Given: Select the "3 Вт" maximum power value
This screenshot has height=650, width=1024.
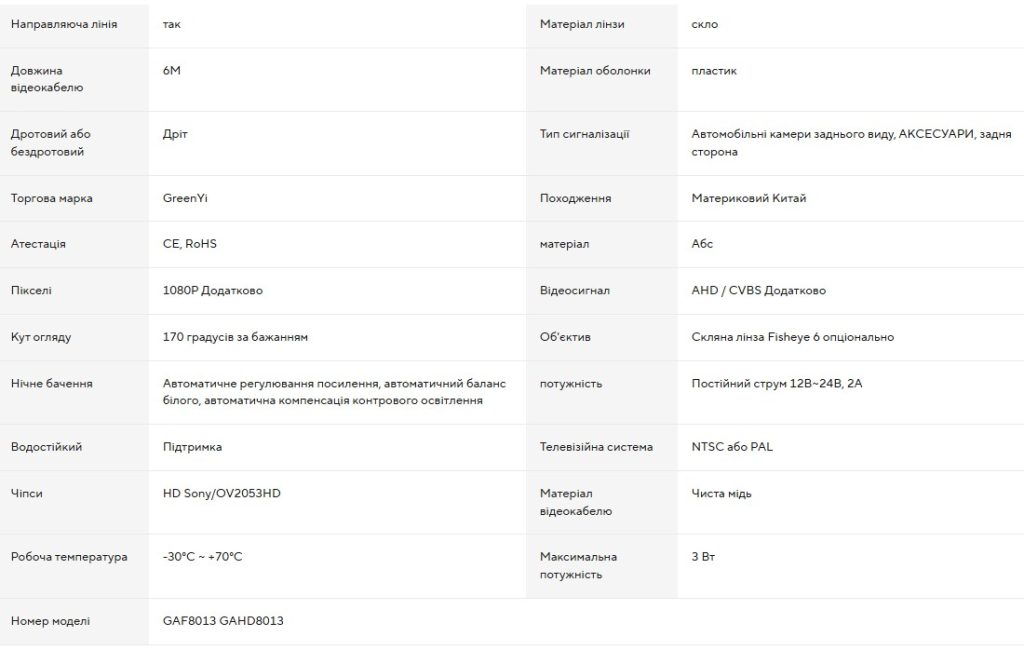Looking at the screenshot, I should pyautogui.click(x=703, y=556).
